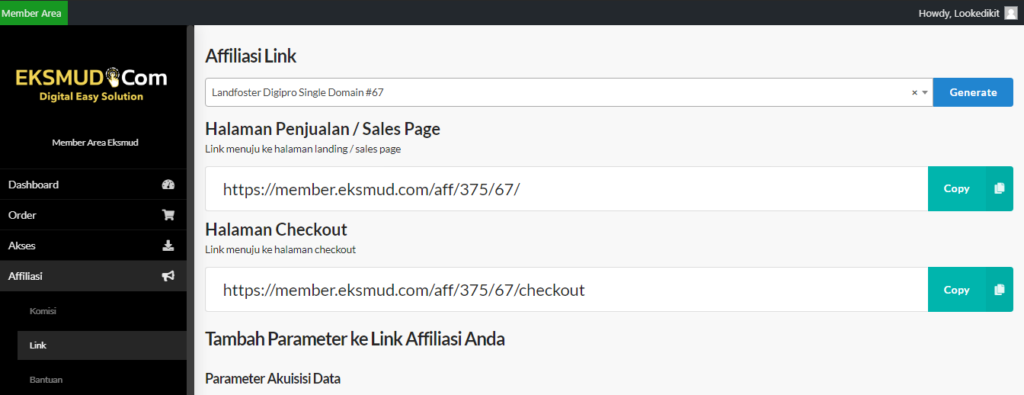Open the Landfoster Digipro Single Domain selector
The height and width of the screenshot is (395, 1024).
(569, 93)
